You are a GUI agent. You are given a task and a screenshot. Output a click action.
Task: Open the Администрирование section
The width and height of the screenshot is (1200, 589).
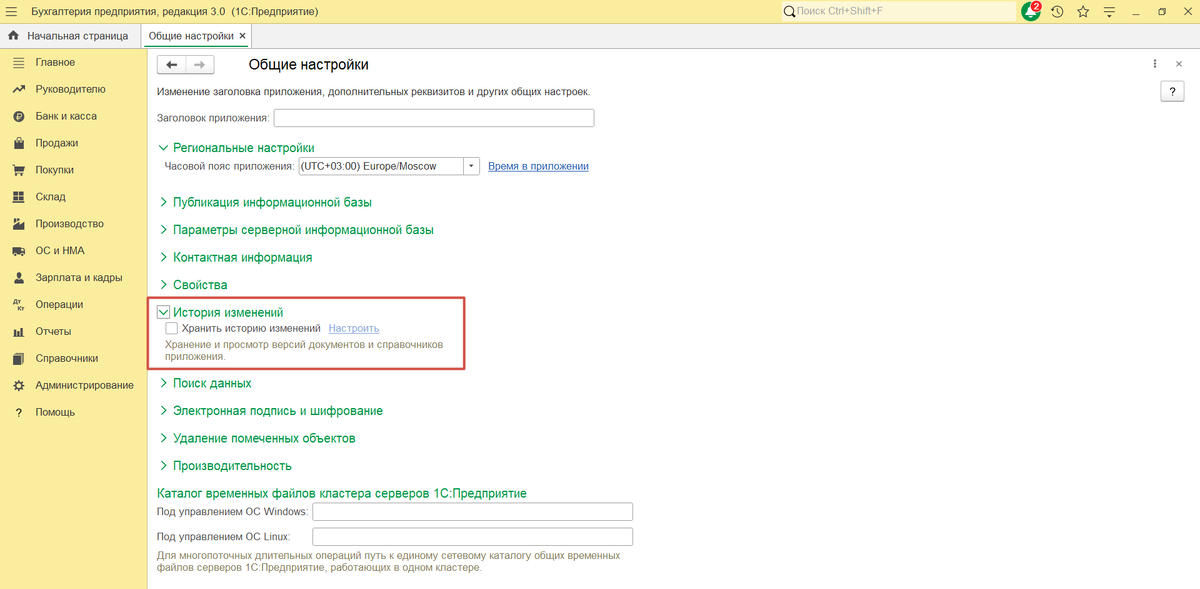[84, 385]
